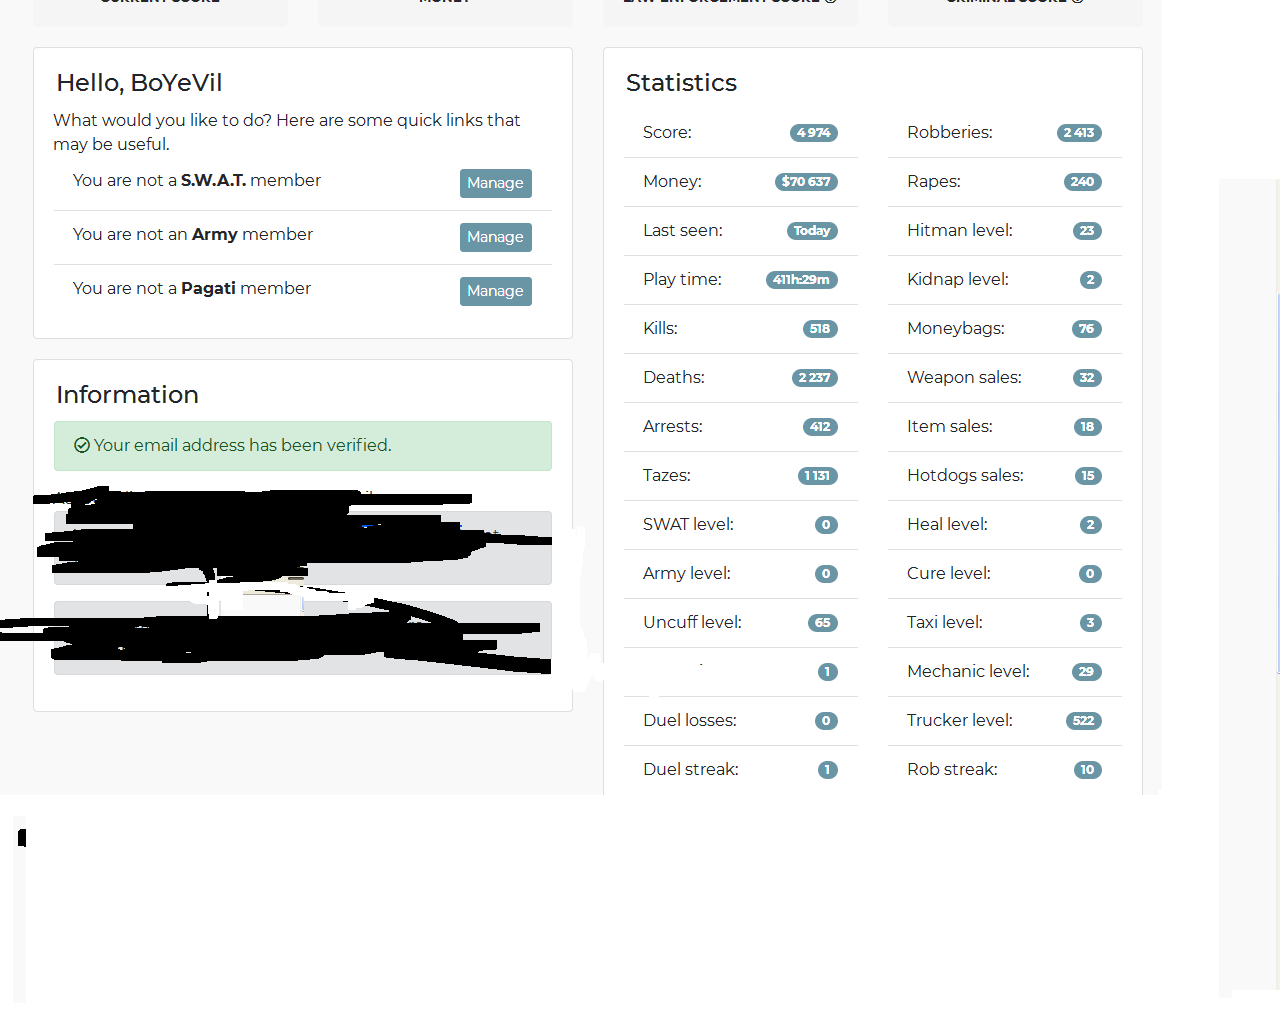Click the Moneybags badge '76'

pyautogui.click(x=1087, y=329)
